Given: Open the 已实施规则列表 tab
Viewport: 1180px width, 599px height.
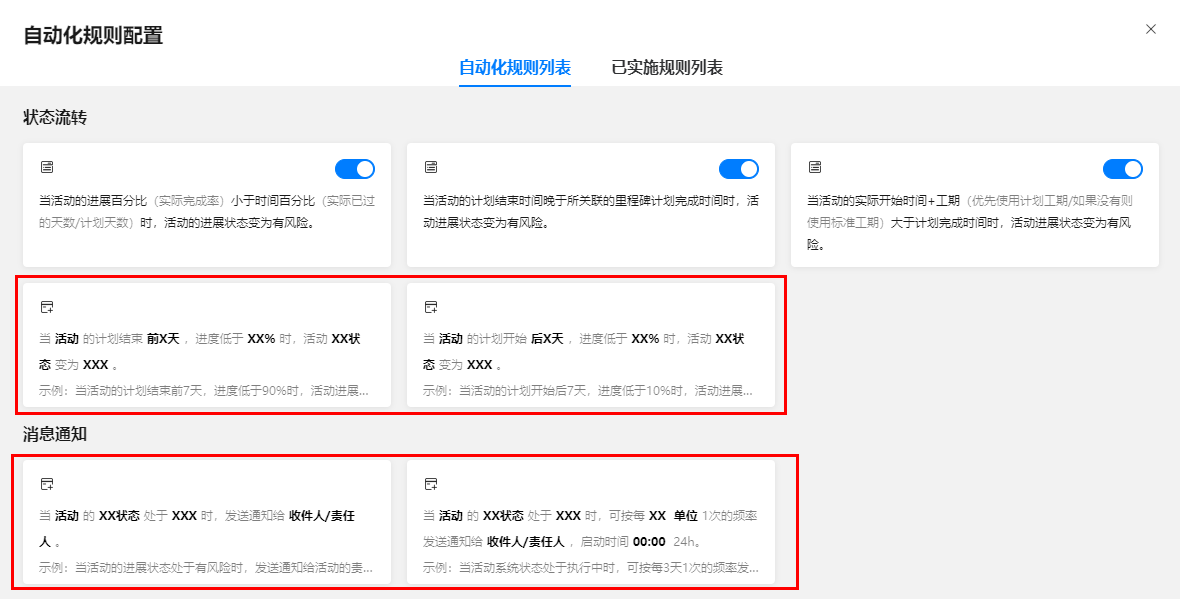Looking at the screenshot, I should point(667,68).
